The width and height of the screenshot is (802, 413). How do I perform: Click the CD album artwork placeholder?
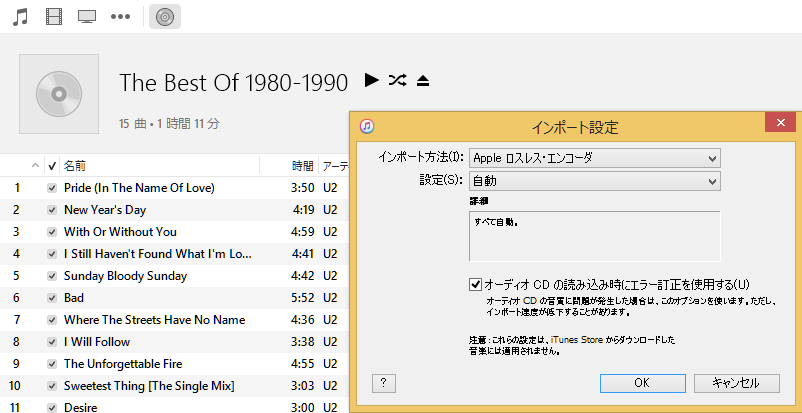click(59, 94)
